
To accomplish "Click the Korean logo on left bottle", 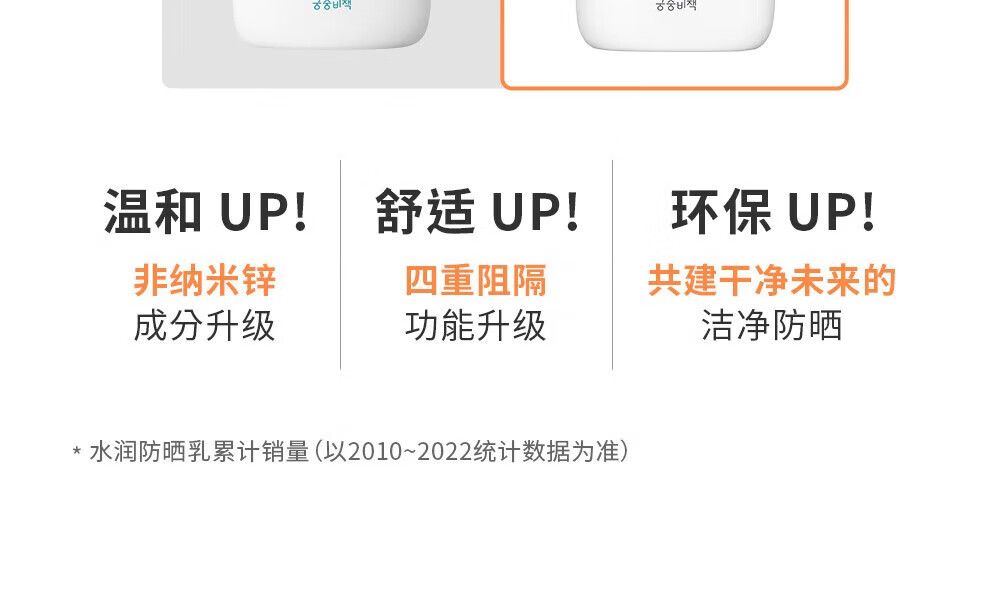I will [x=332, y=4].
